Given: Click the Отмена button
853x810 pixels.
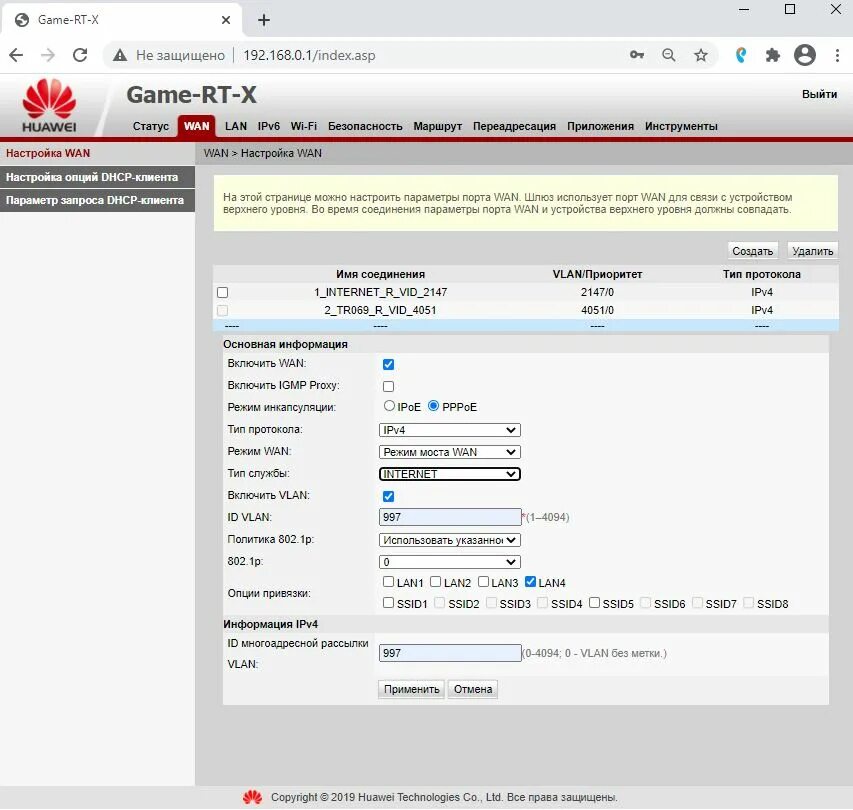Looking at the screenshot, I should (473, 689).
